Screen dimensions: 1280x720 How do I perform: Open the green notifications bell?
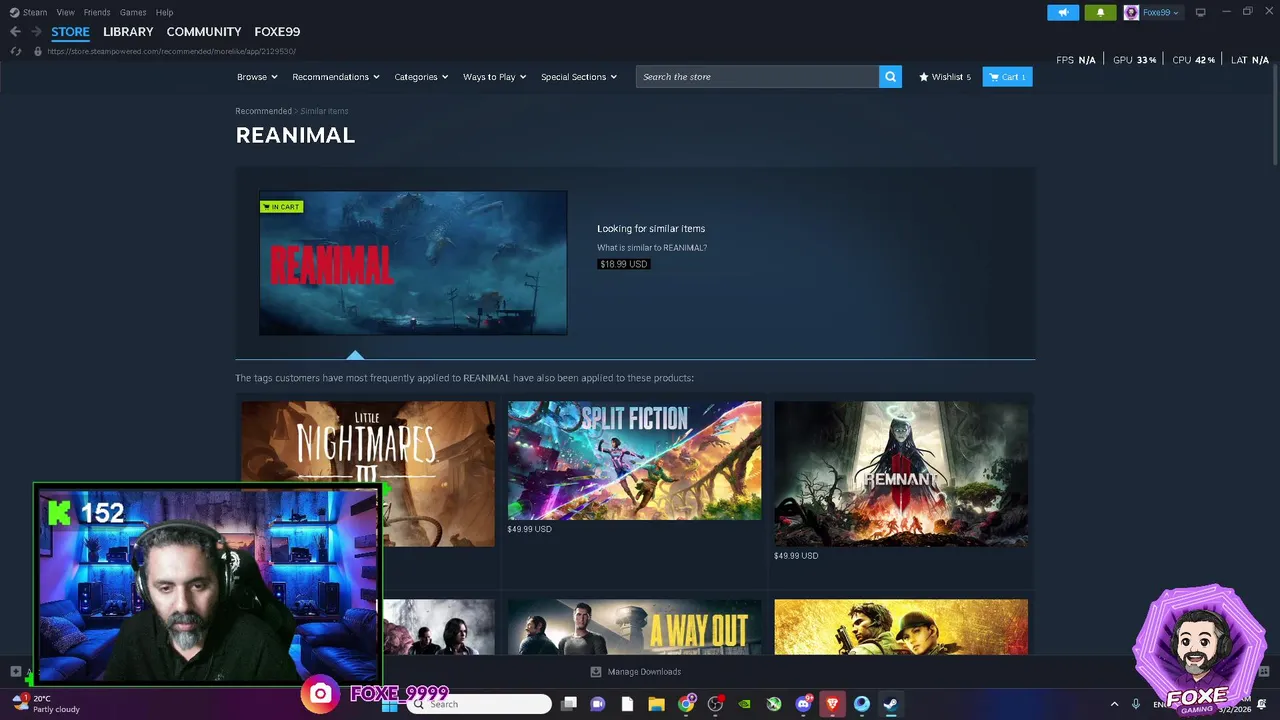point(1100,12)
